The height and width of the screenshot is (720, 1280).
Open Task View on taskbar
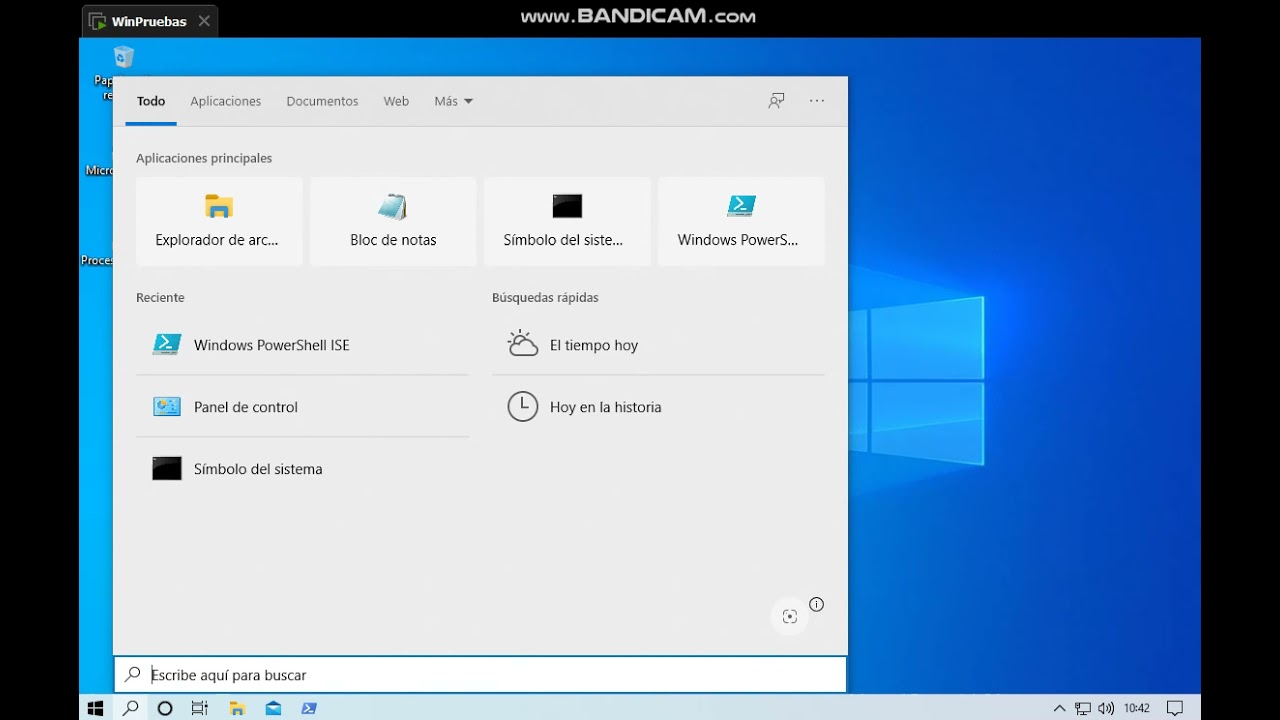200,708
